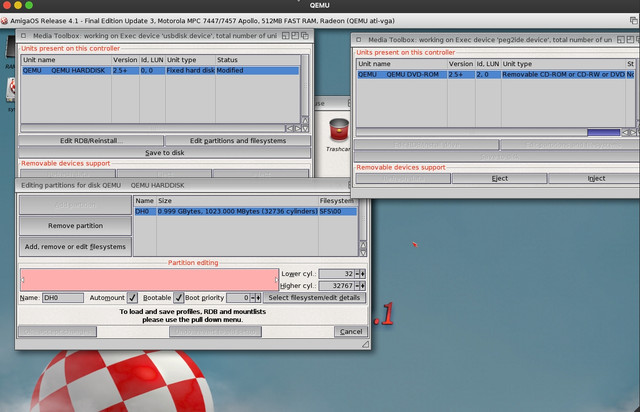640x412 pixels.
Task: Click Select filesystem/edit details button
Action: [314, 298]
